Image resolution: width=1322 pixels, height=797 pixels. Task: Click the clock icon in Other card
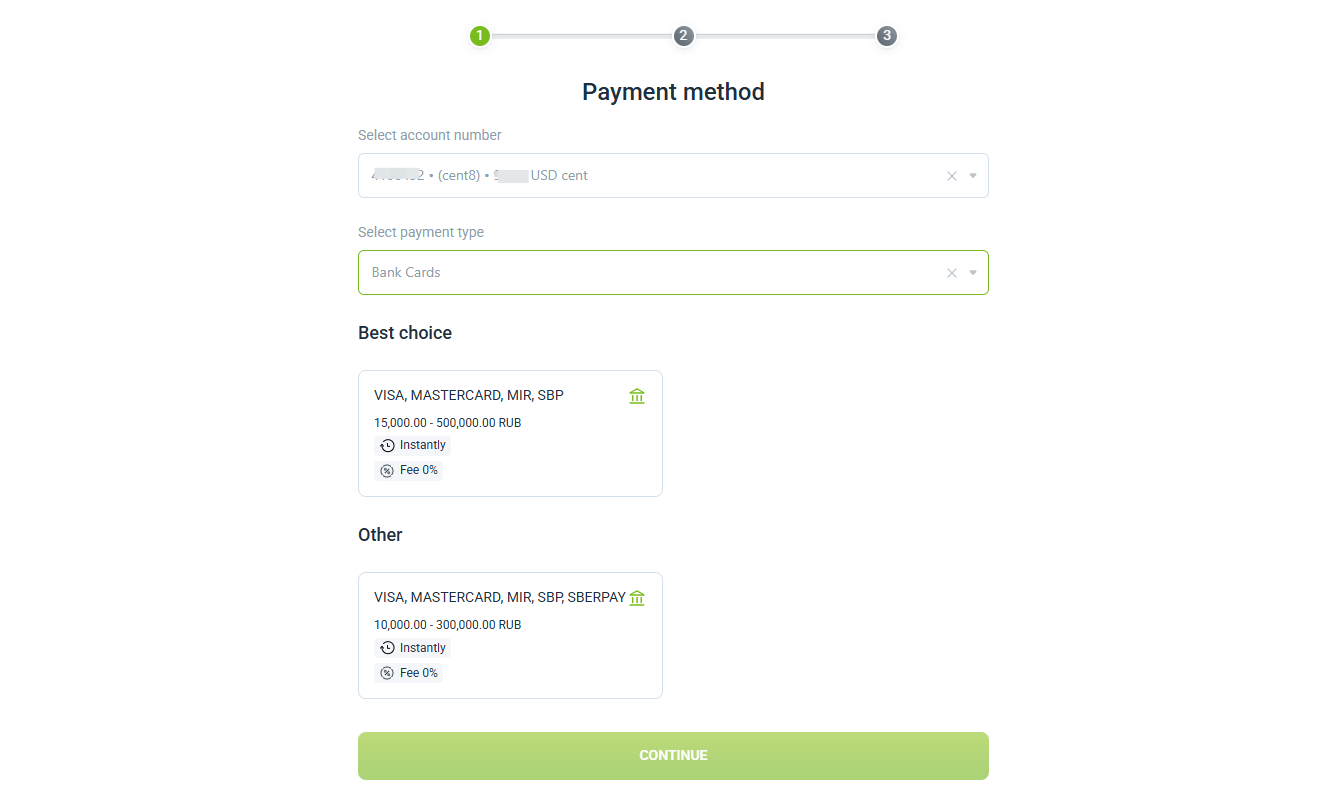[387, 648]
